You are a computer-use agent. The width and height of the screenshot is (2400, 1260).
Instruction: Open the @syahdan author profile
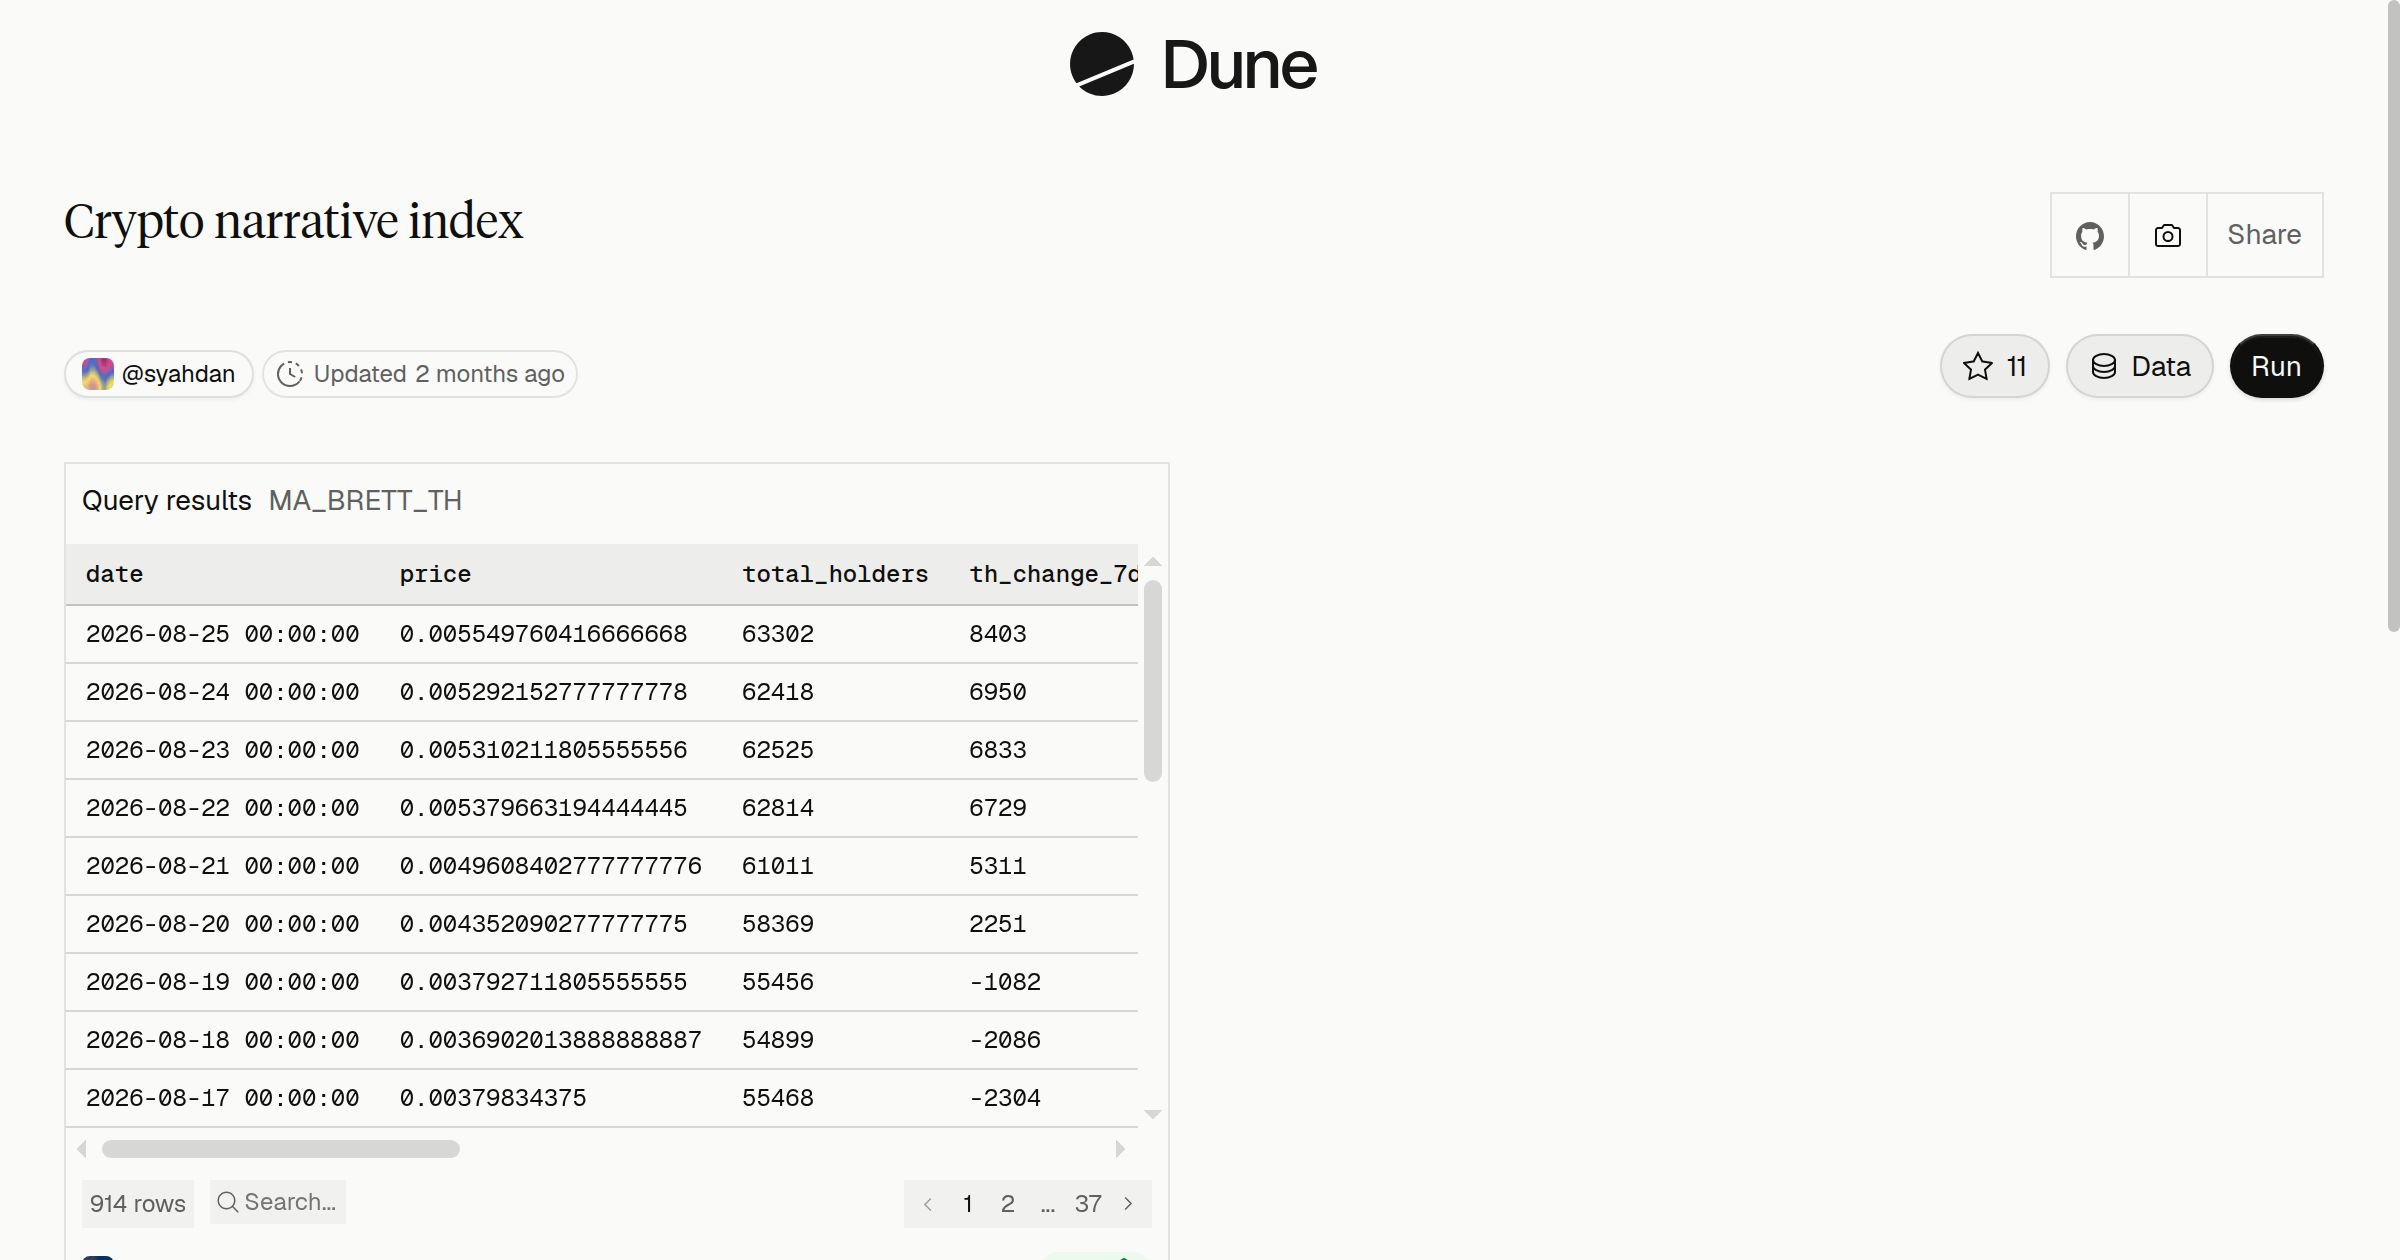pyautogui.click(x=159, y=374)
